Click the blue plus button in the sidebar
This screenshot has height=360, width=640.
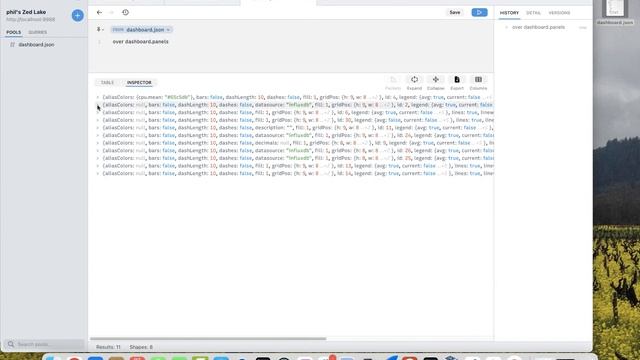(x=78, y=16)
